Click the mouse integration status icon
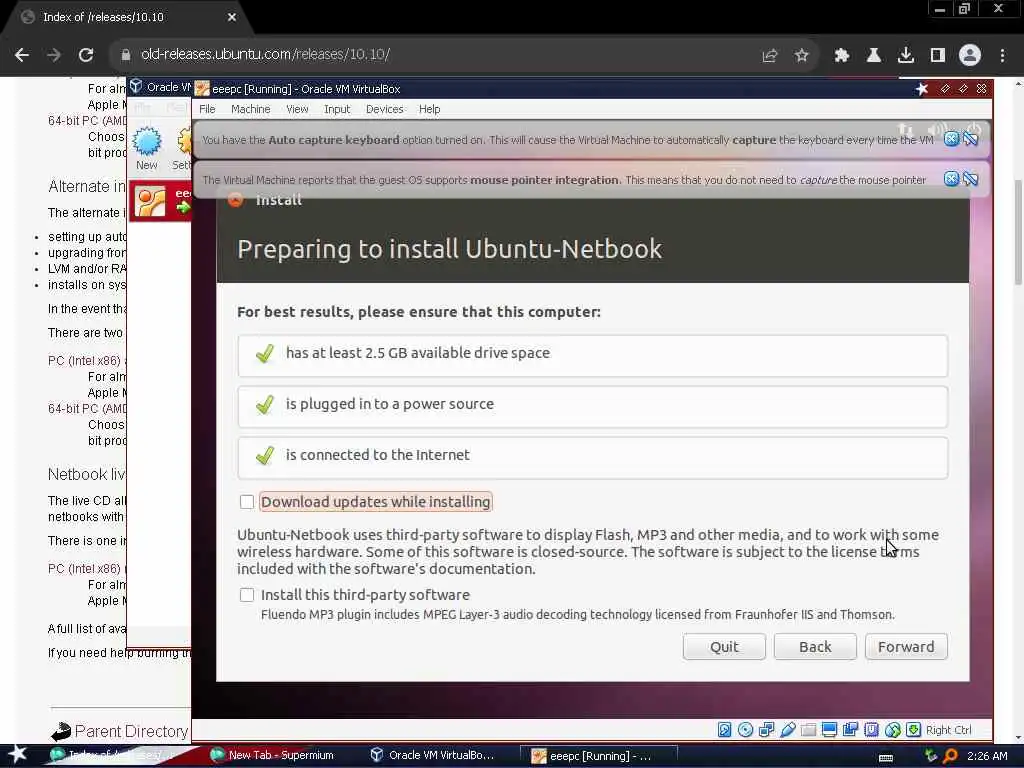The height and width of the screenshot is (768, 1024). (x=893, y=730)
